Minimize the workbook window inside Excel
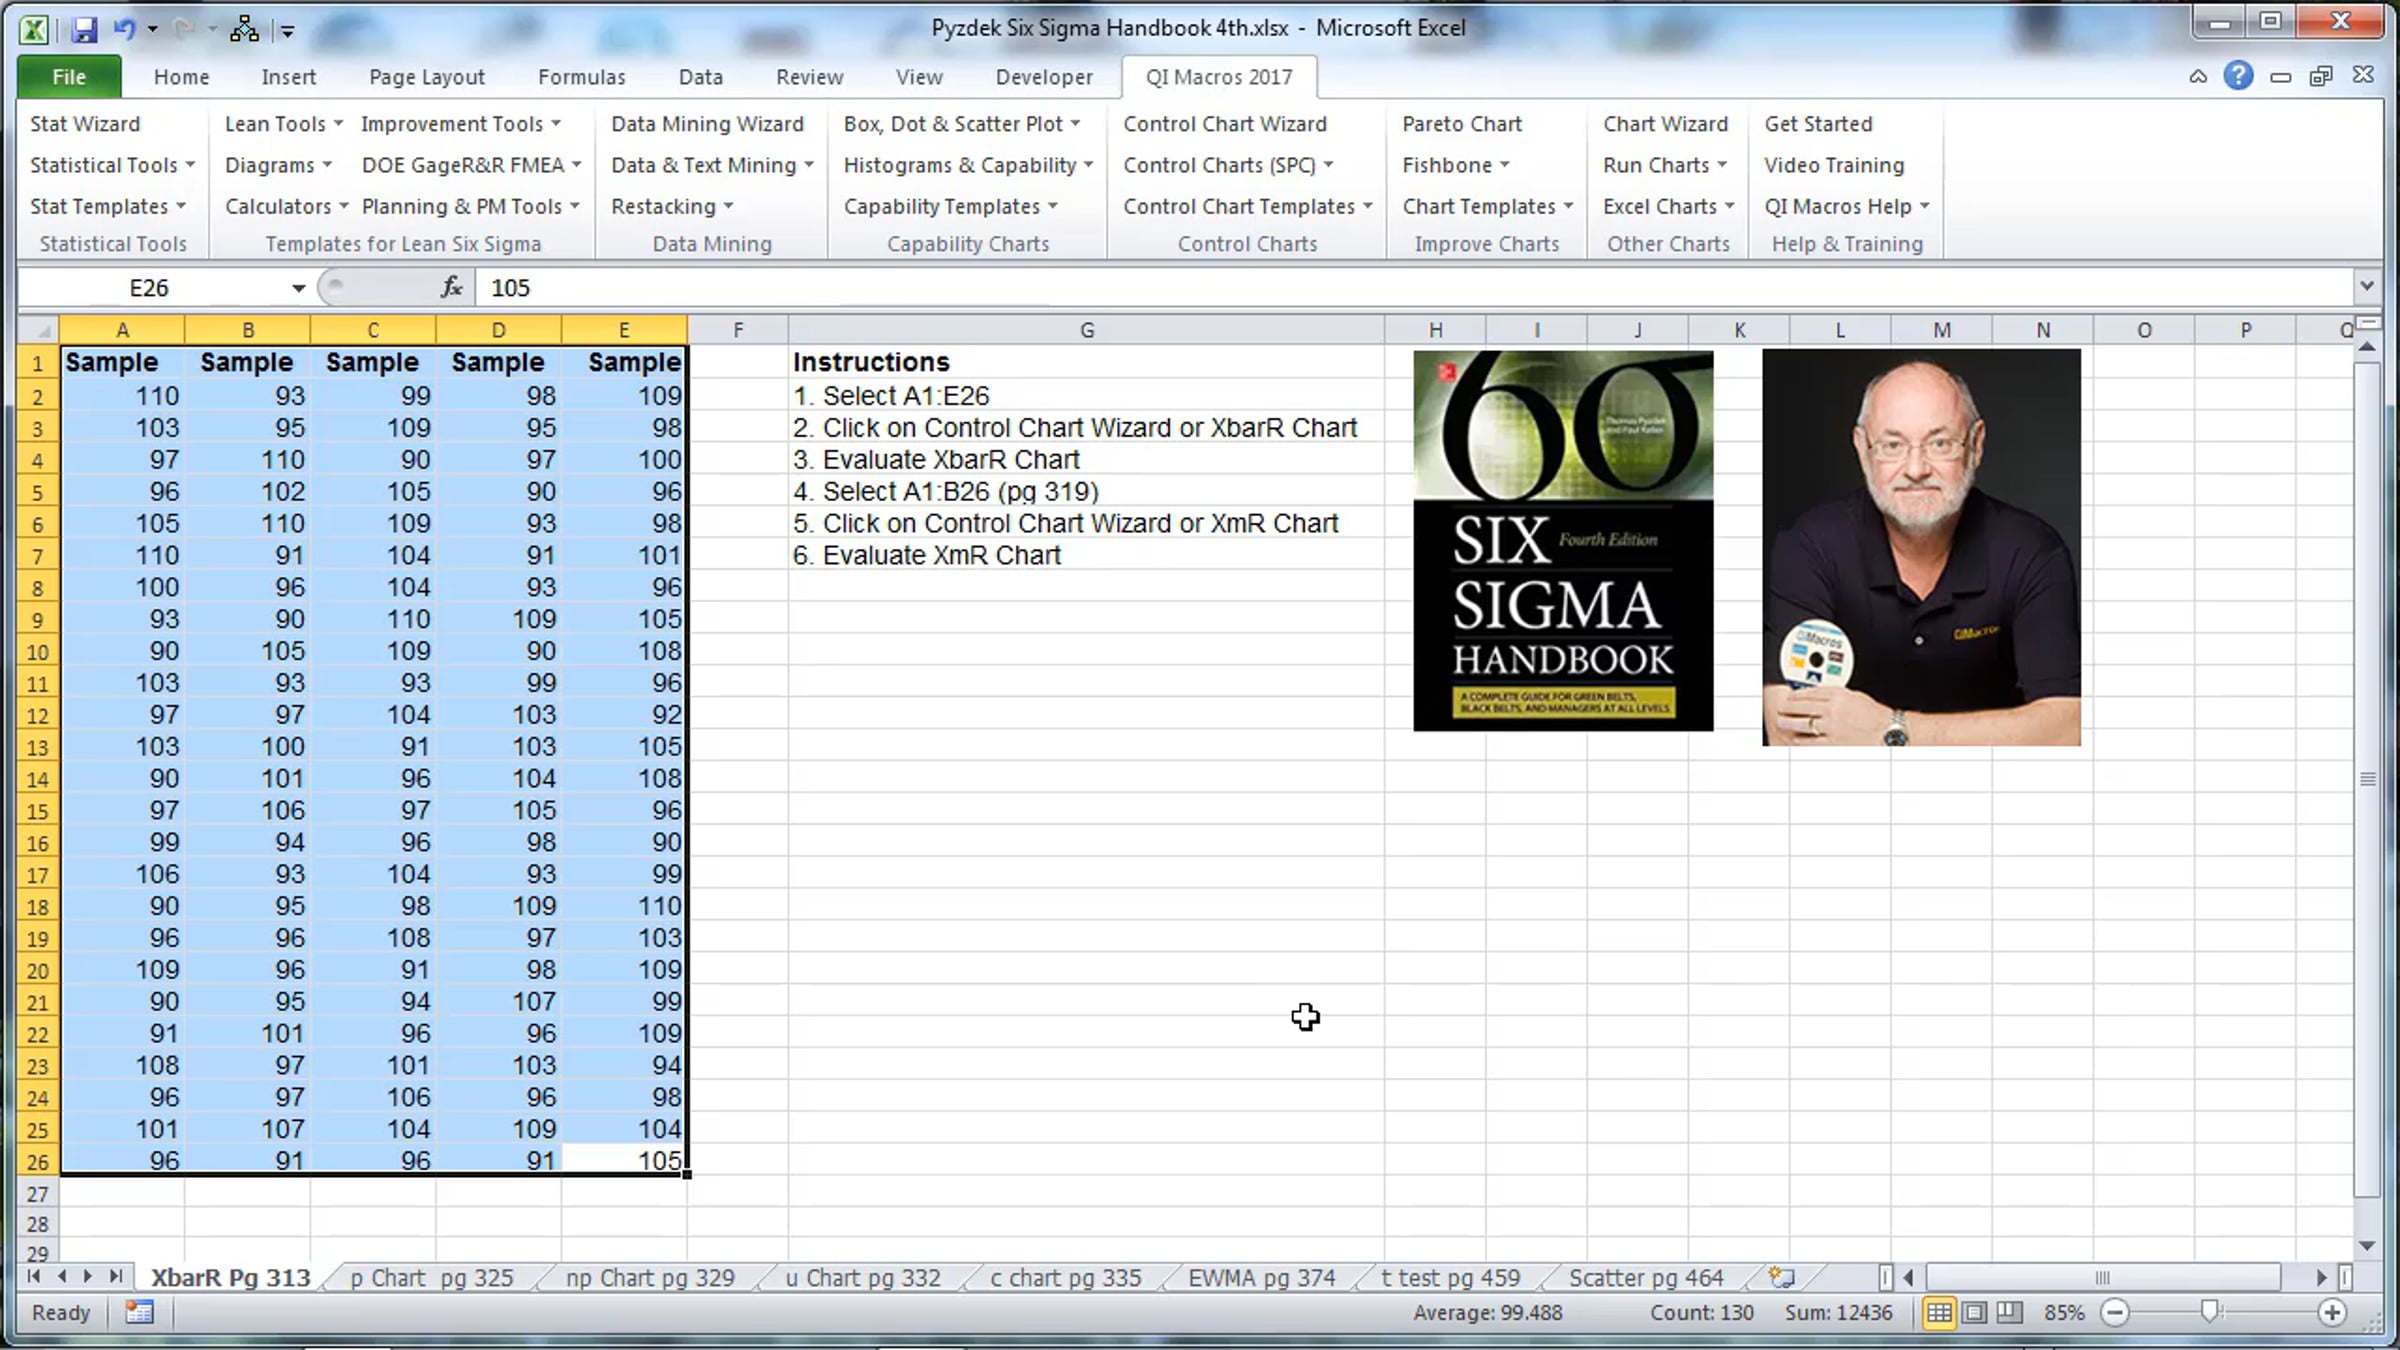2400x1350 pixels. [x=2280, y=77]
